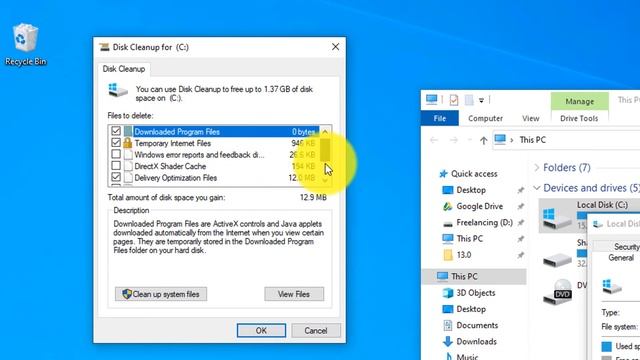Screen dimensions: 640x360
Task: Click the Downloaded Program Files folder icon
Action: 128,131
